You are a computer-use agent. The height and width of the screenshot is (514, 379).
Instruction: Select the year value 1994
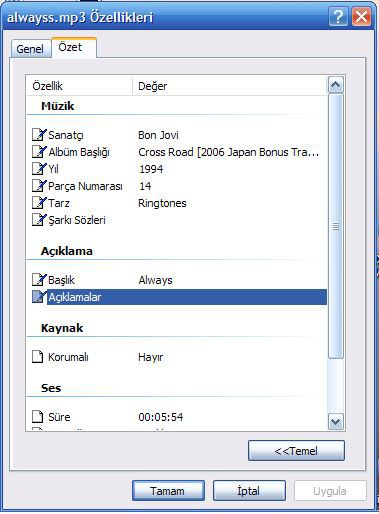click(151, 169)
